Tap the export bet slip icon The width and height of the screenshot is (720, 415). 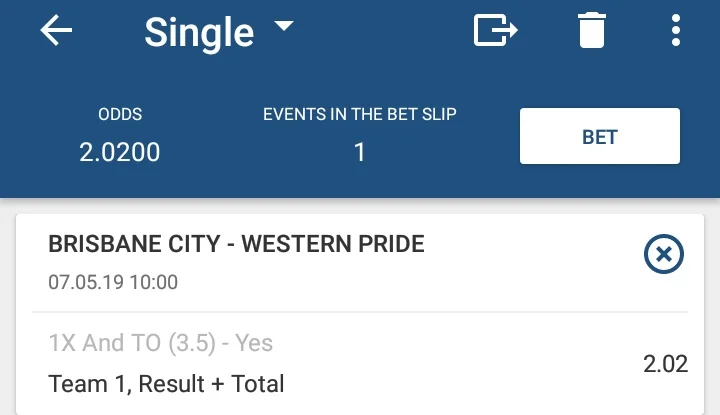pyautogui.click(x=495, y=31)
